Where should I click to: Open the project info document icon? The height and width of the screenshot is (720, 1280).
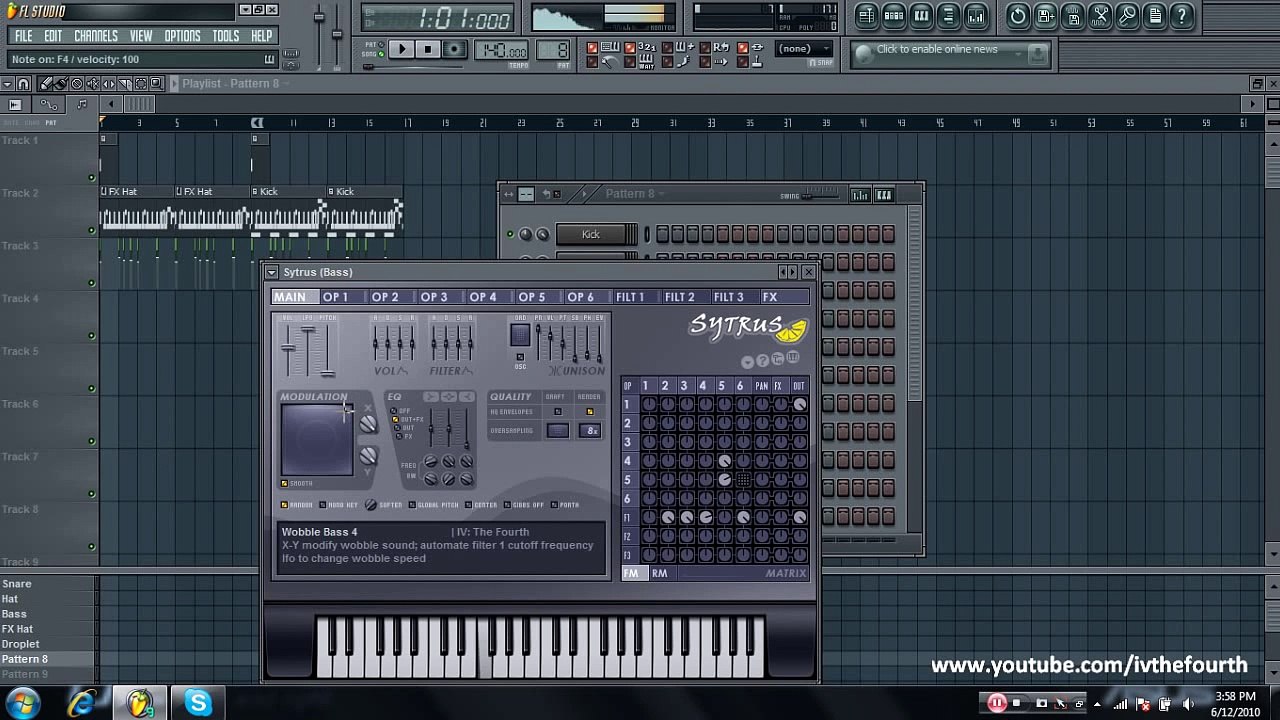coord(1155,16)
